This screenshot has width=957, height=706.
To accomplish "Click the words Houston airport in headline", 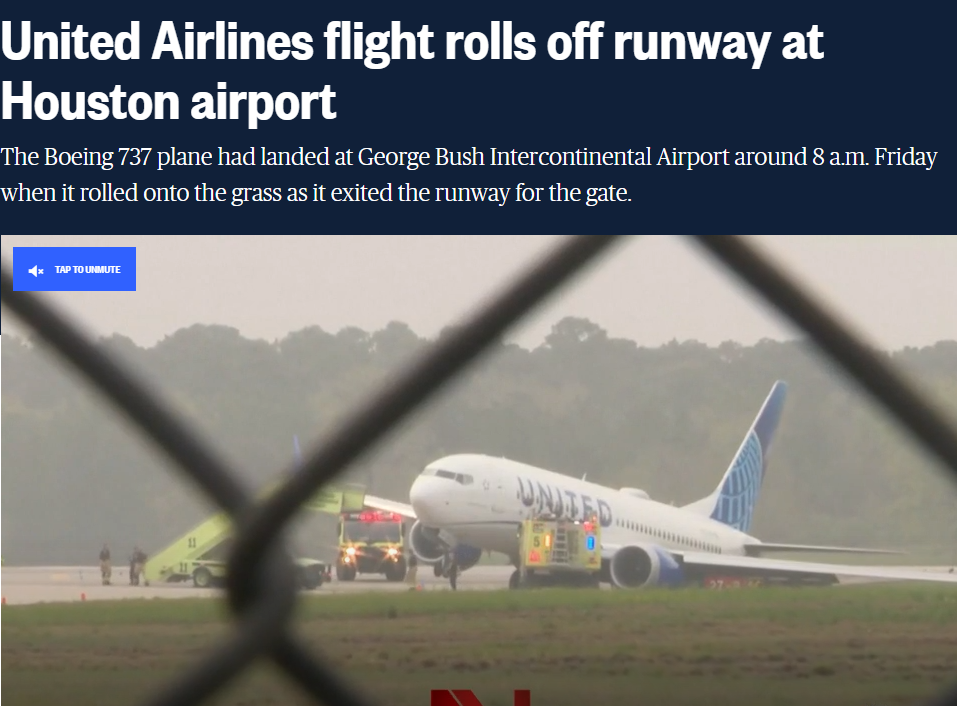I will click(x=168, y=101).
